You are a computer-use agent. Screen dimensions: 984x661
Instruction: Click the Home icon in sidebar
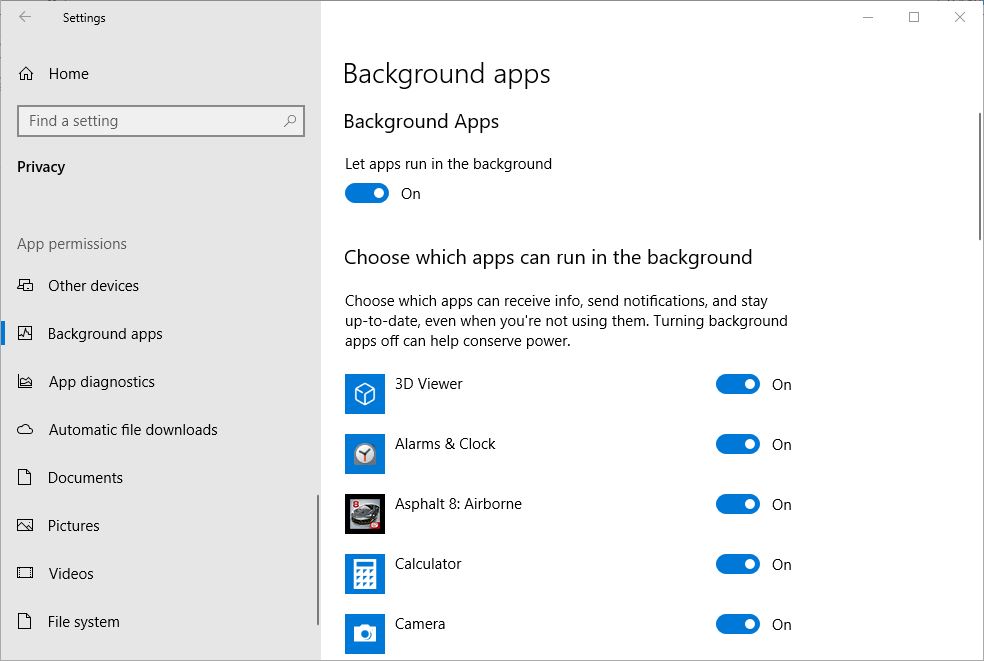coord(27,74)
